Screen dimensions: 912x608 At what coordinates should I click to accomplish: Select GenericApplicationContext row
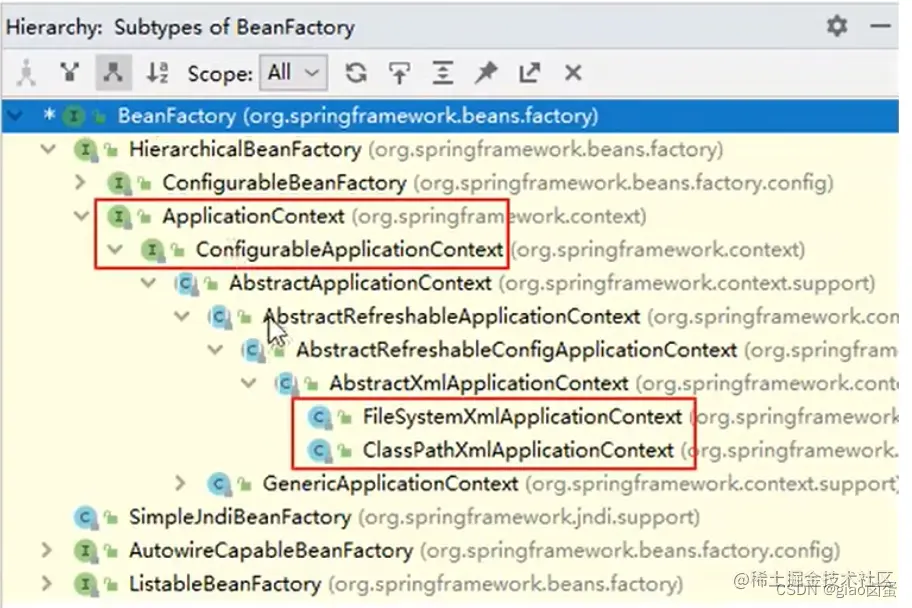pyautogui.click(x=450, y=483)
